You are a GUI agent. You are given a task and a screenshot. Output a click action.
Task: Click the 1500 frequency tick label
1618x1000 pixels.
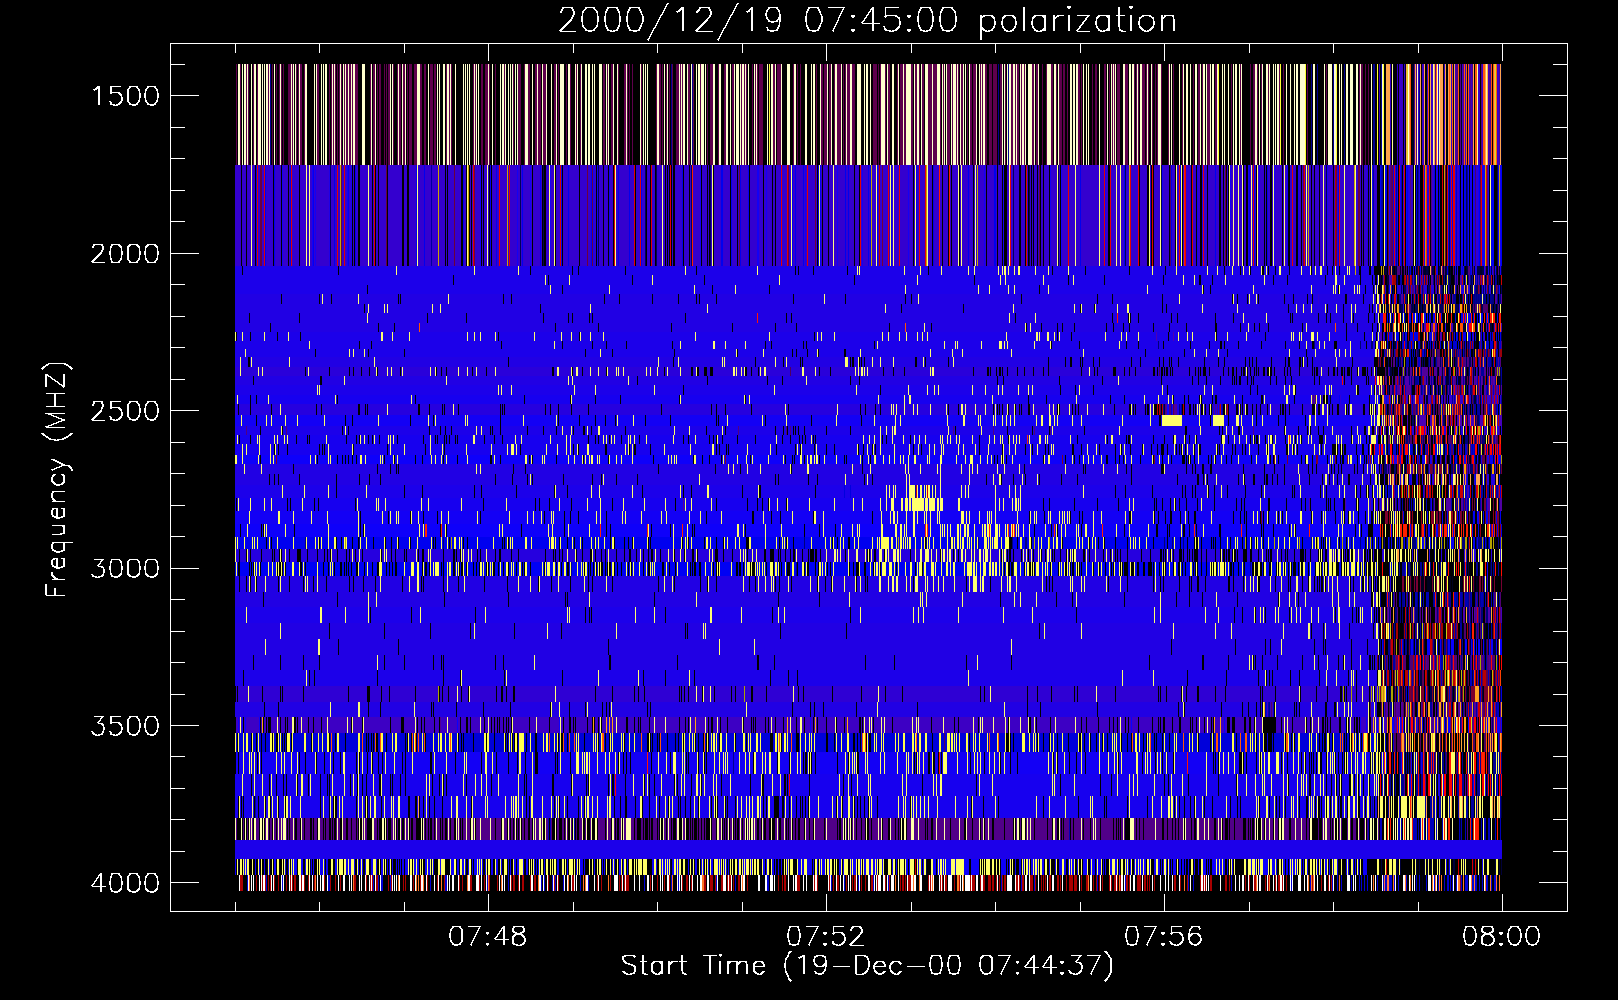tap(125, 96)
